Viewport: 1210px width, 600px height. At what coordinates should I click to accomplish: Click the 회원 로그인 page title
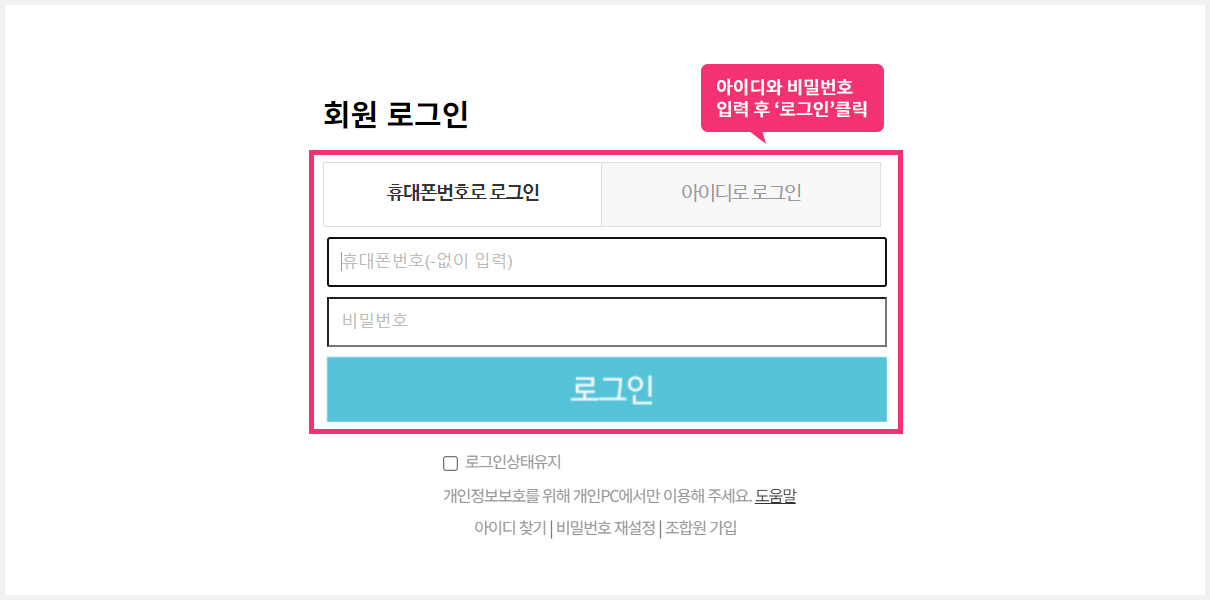tap(396, 114)
